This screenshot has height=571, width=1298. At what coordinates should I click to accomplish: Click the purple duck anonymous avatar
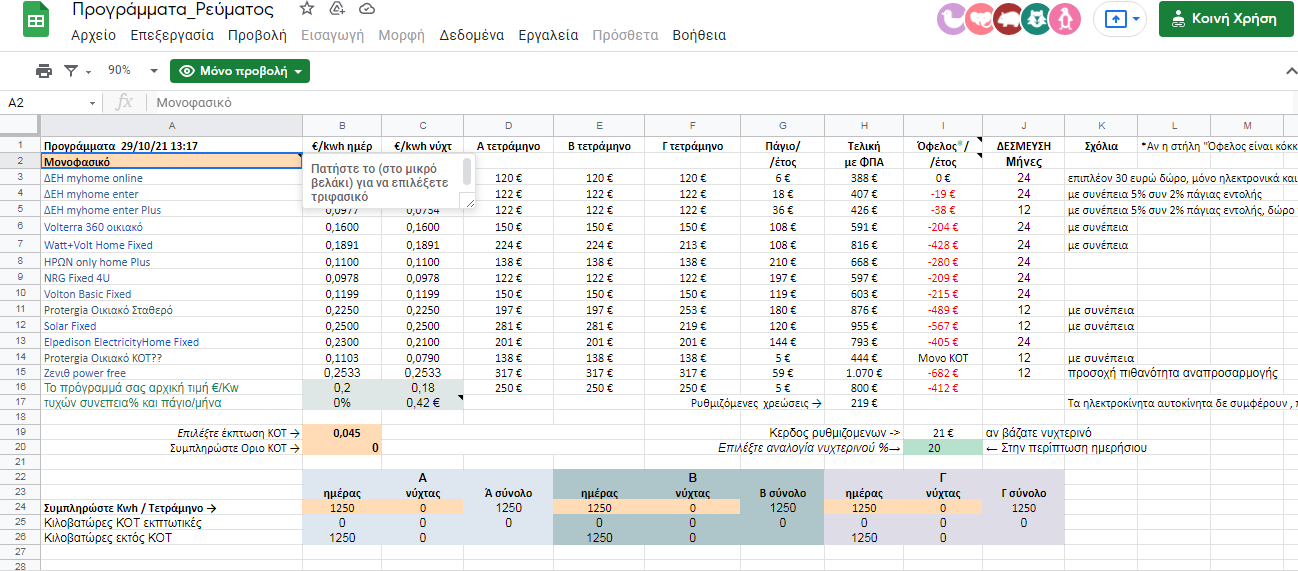951,18
